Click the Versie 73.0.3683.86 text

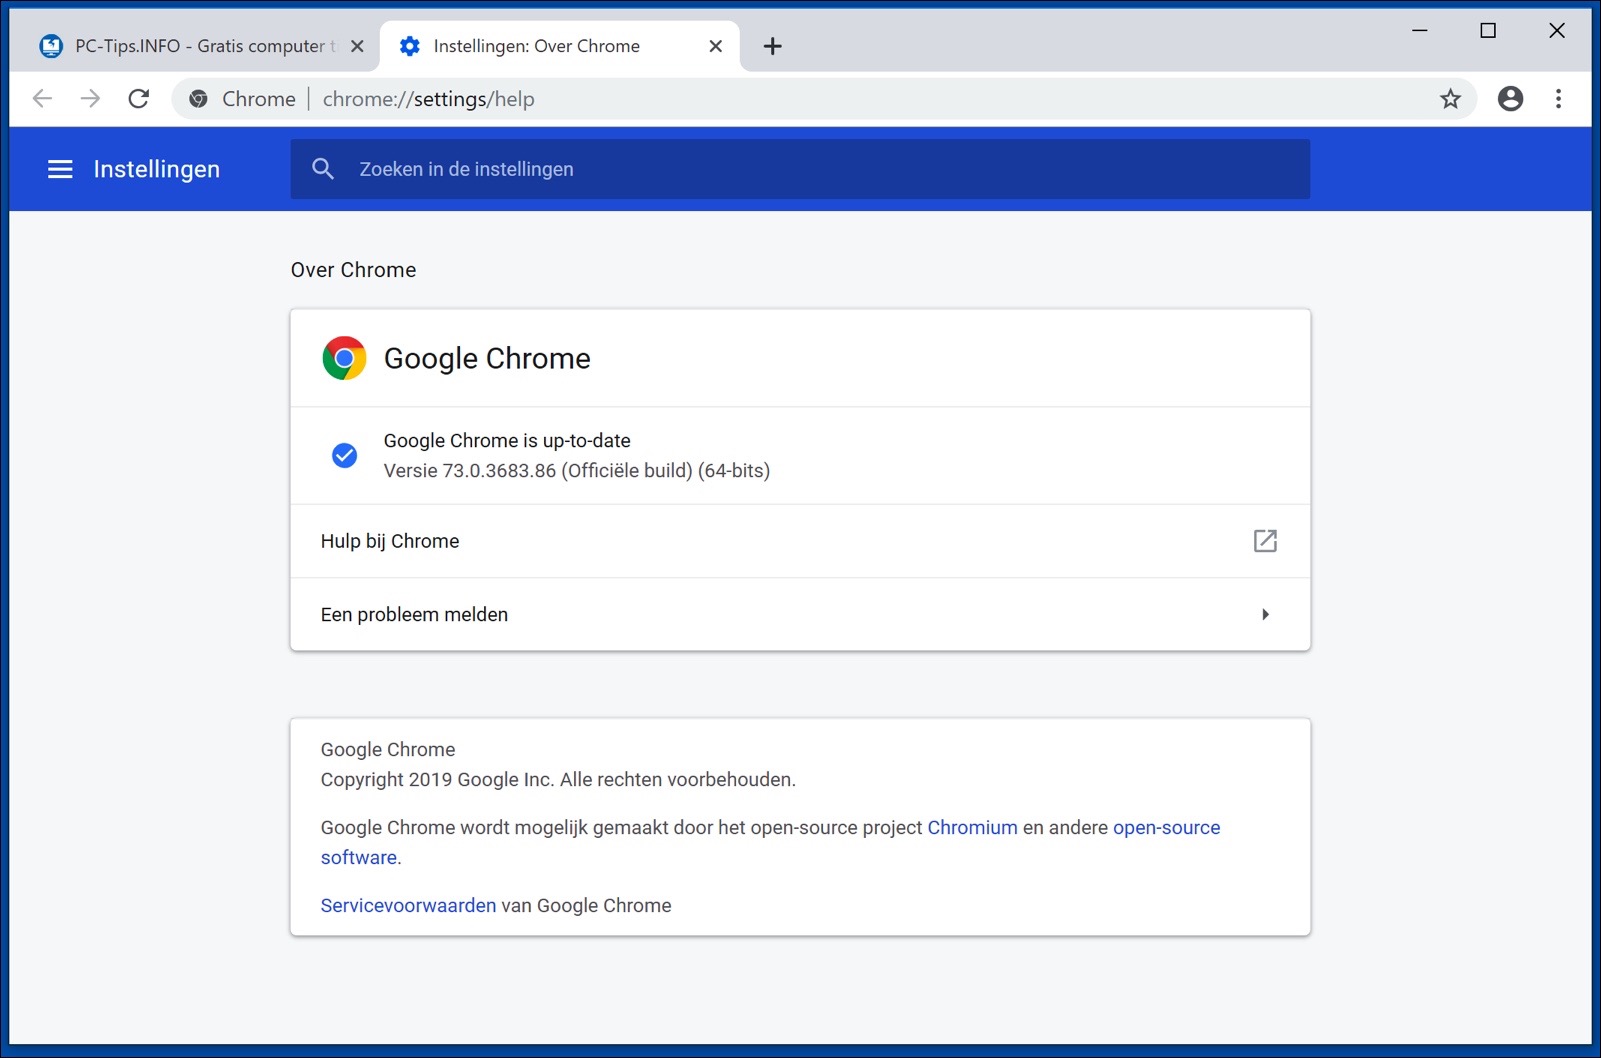[577, 470]
